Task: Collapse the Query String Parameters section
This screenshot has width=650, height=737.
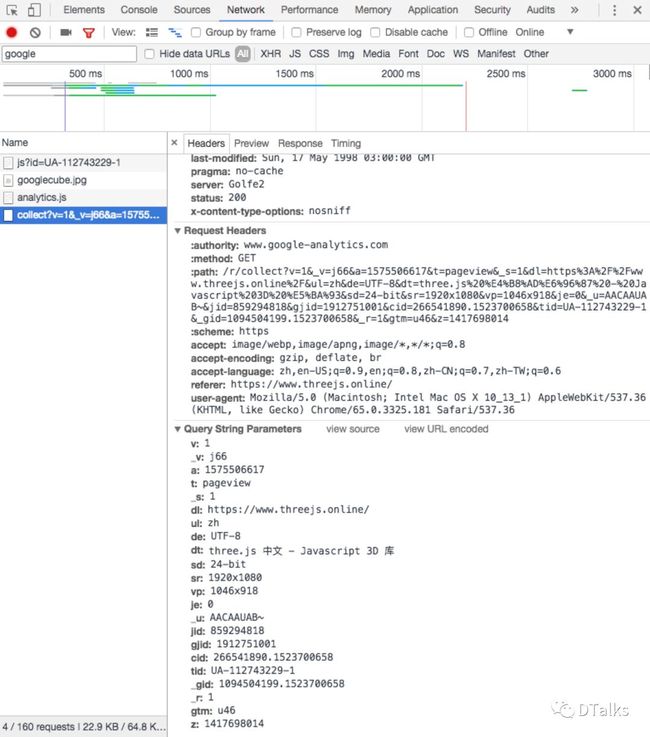Action: tap(178, 429)
